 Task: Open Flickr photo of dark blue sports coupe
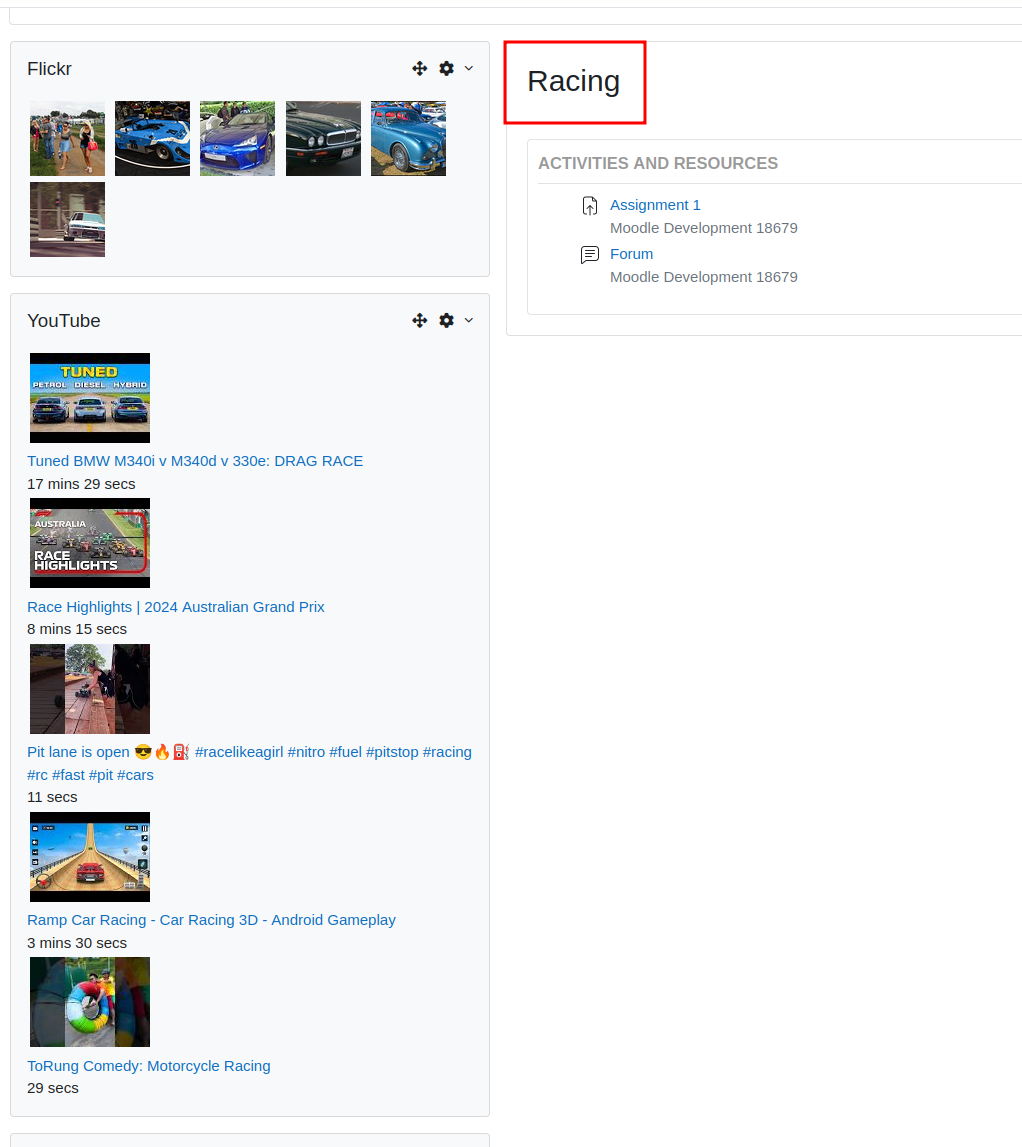(238, 138)
